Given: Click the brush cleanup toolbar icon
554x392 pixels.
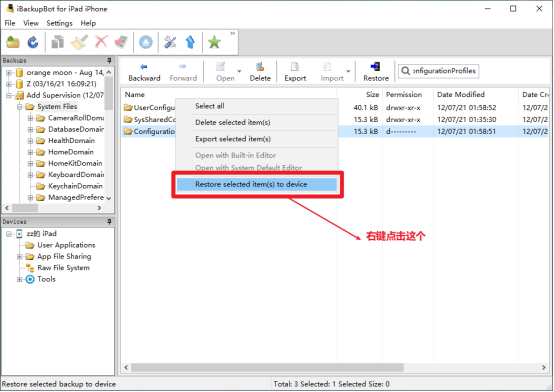Looking at the screenshot, I should coord(79,42).
